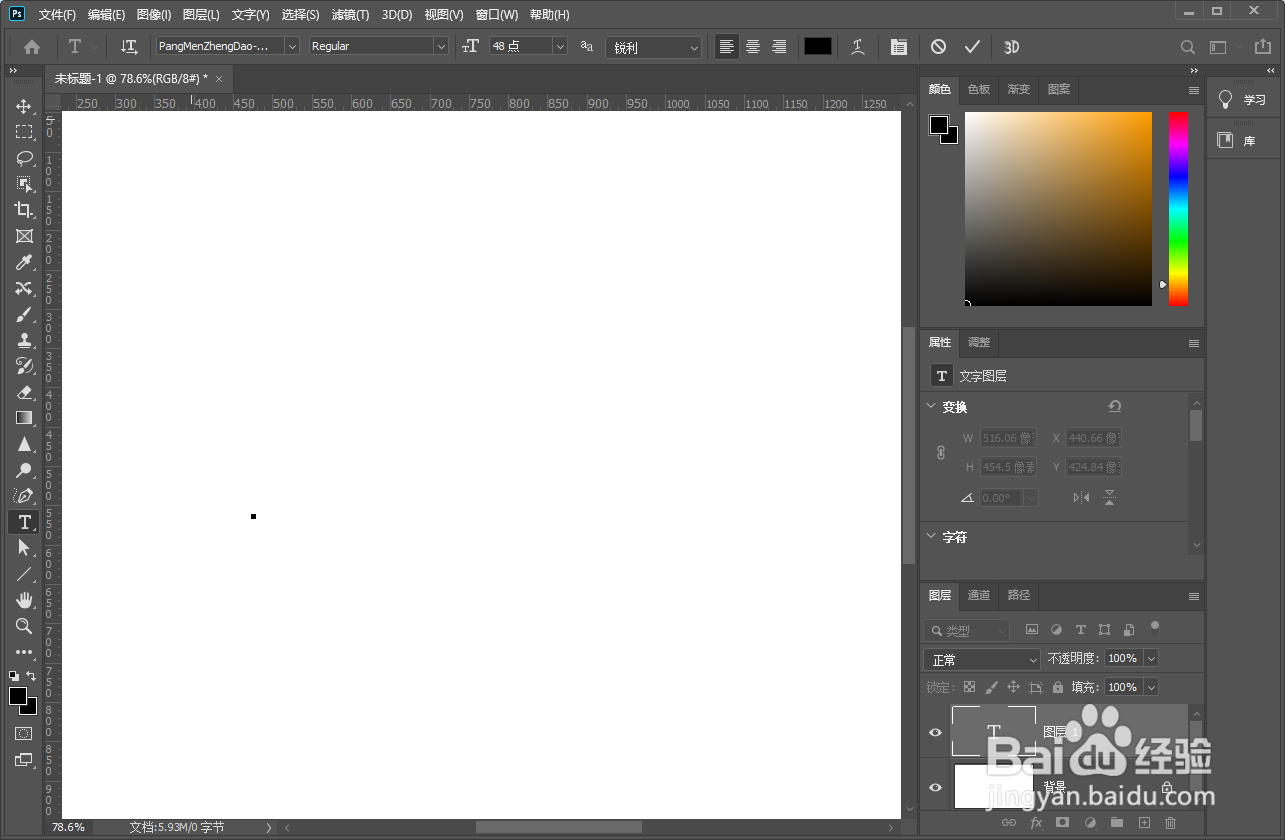
Task: Select the Gradient tool
Action: click(x=24, y=418)
